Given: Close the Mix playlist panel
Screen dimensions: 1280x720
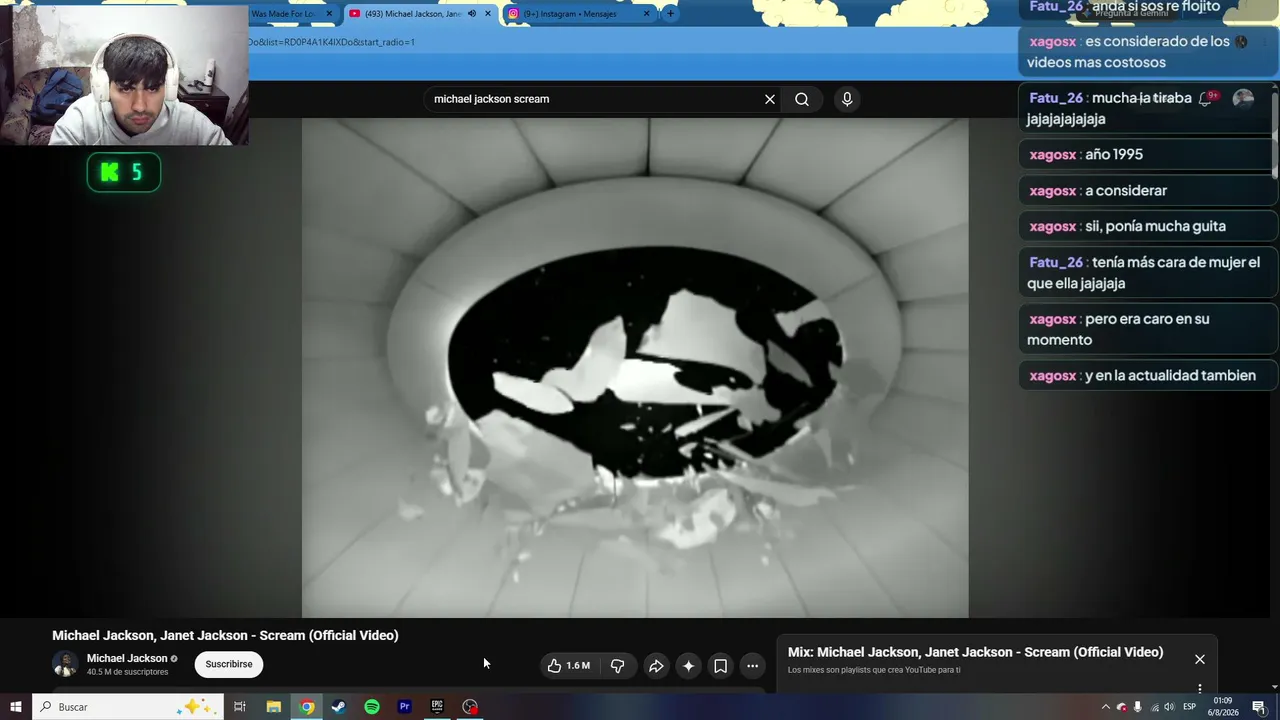Looking at the screenshot, I should (x=1200, y=659).
